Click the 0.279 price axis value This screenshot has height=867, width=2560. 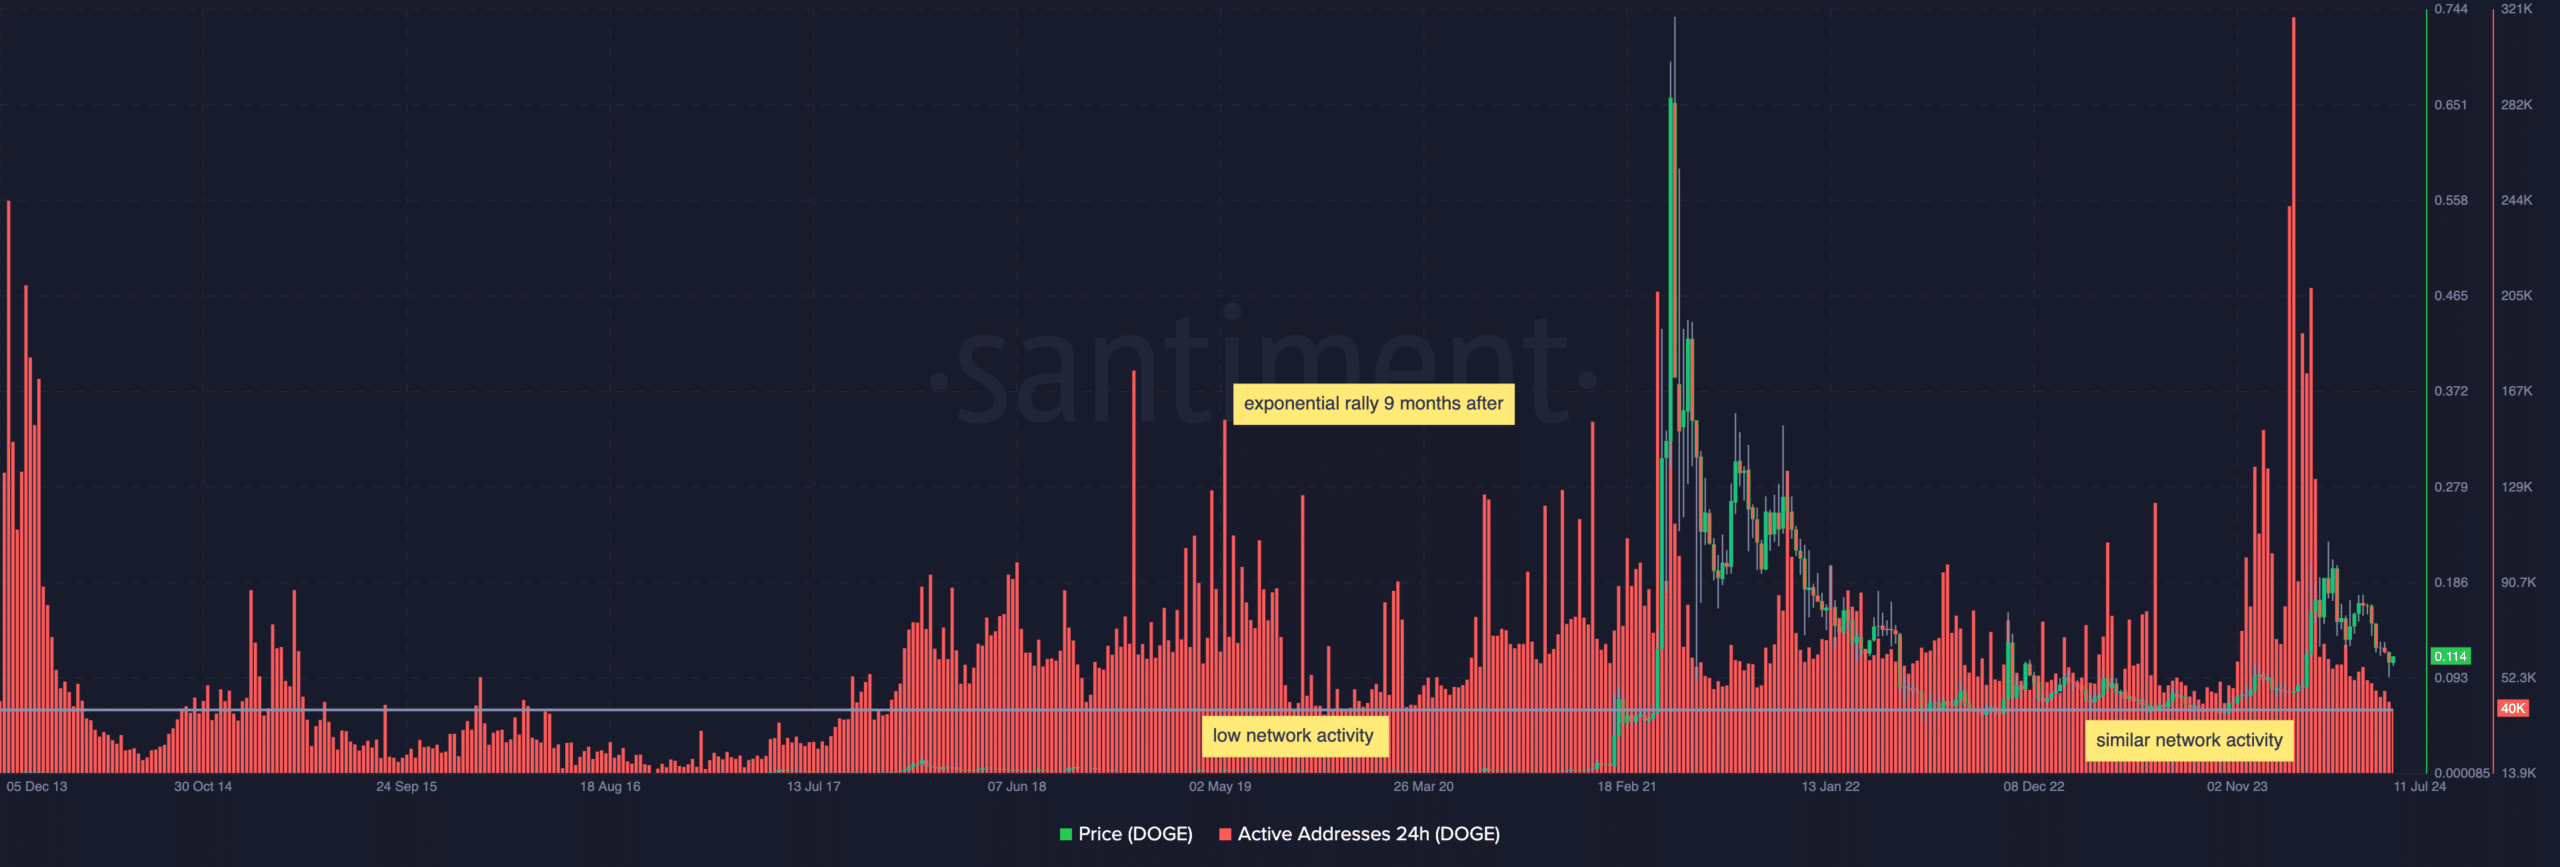[2451, 487]
